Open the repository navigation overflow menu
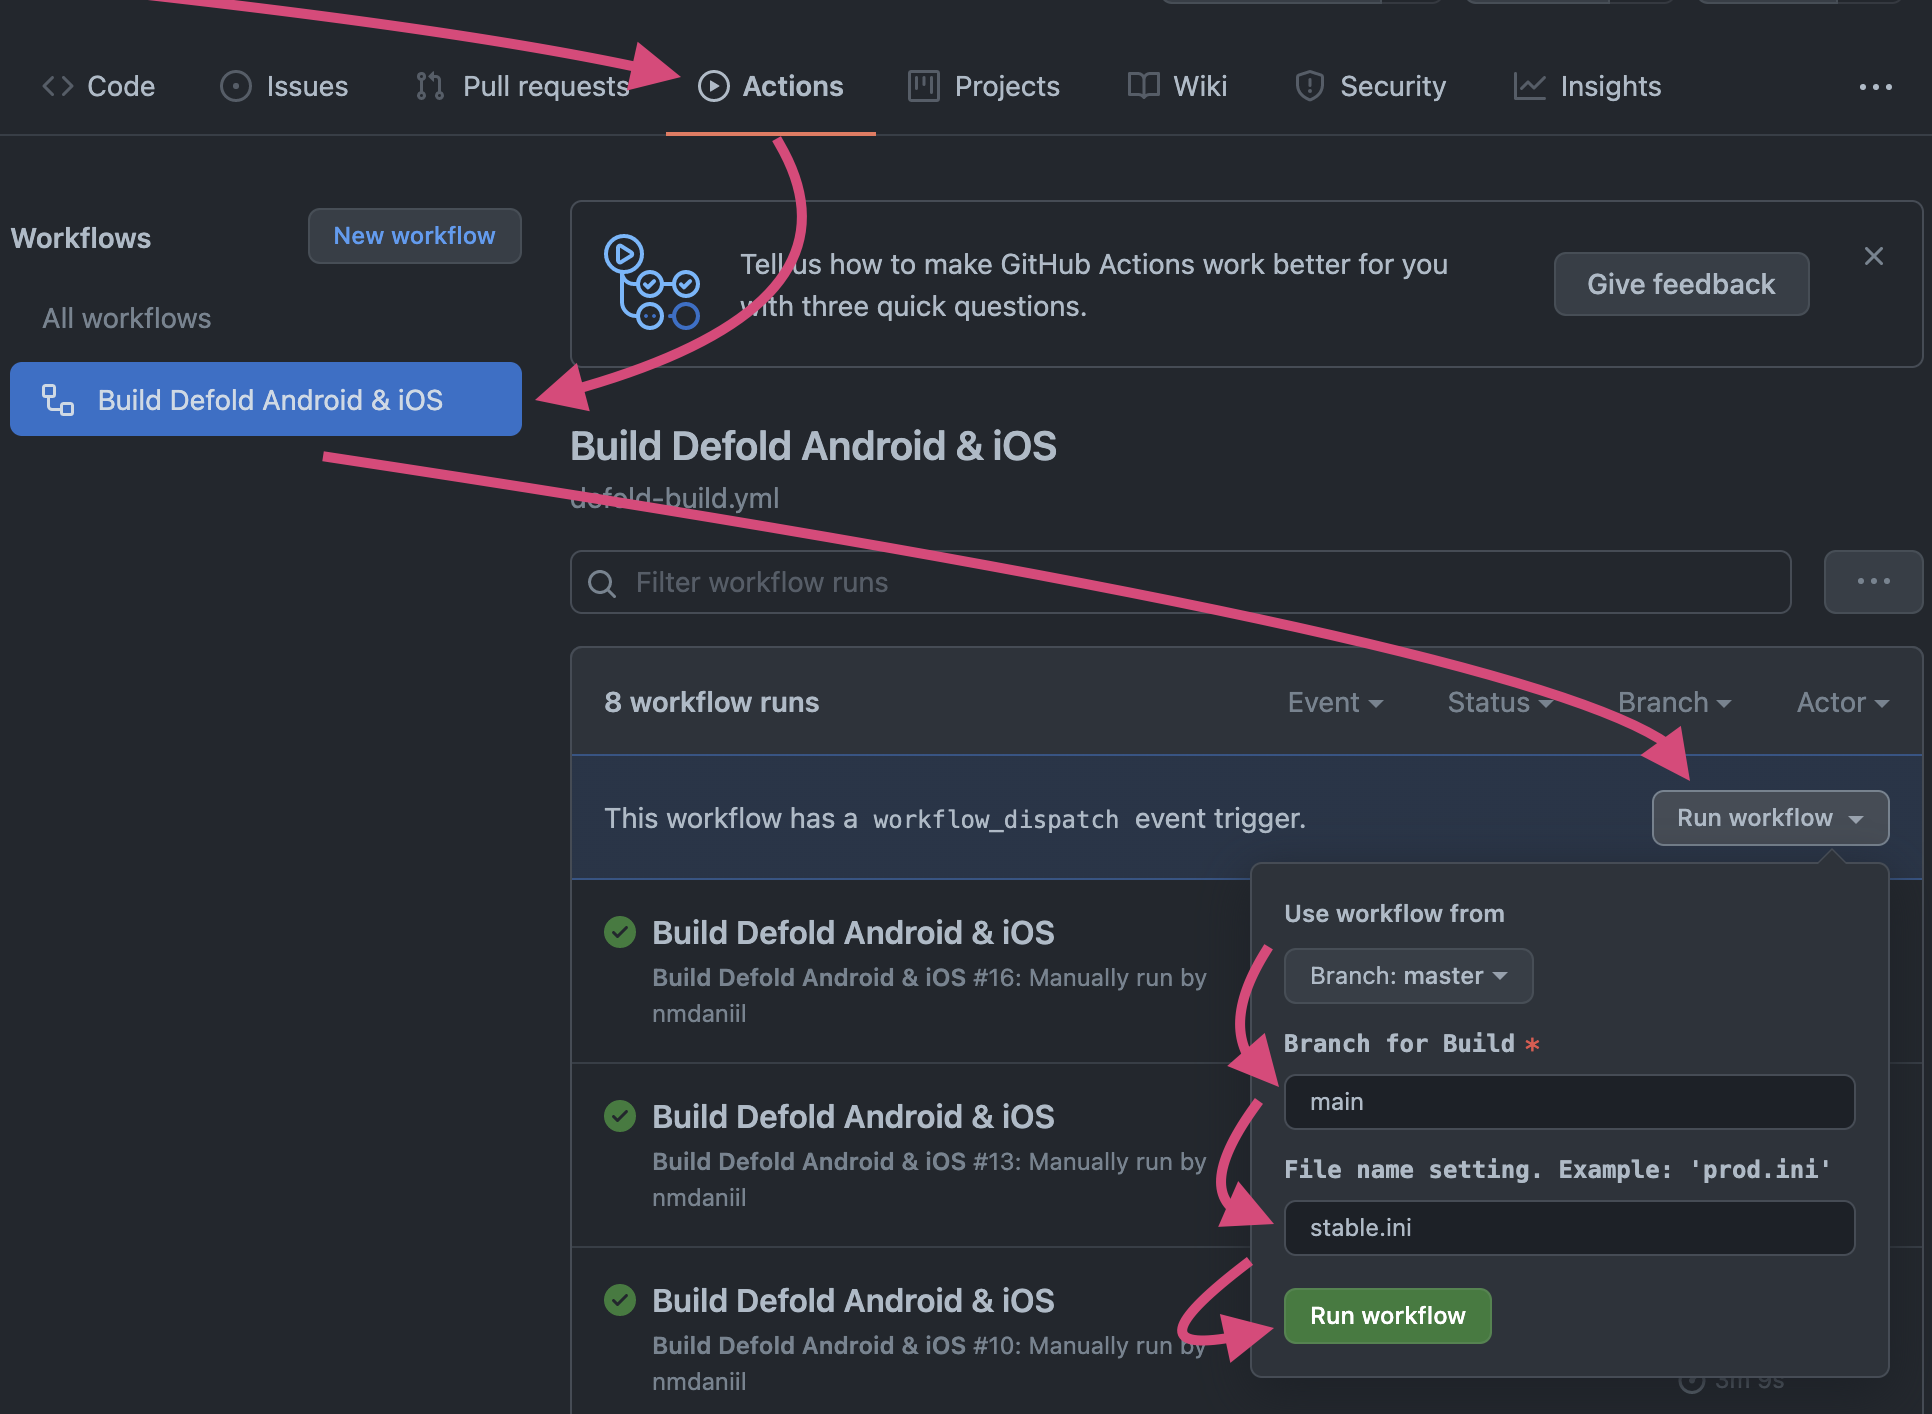Image resolution: width=1932 pixels, height=1414 pixels. (x=1875, y=87)
